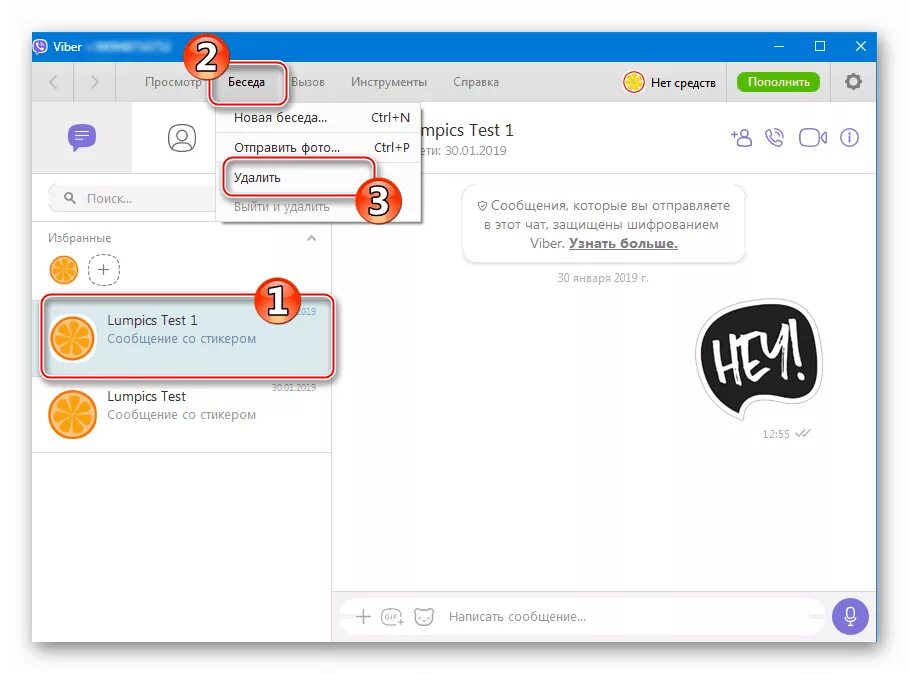Start a voice call with Lumpics Test 1
The height and width of the screenshot is (674, 909).
[775, 138]
